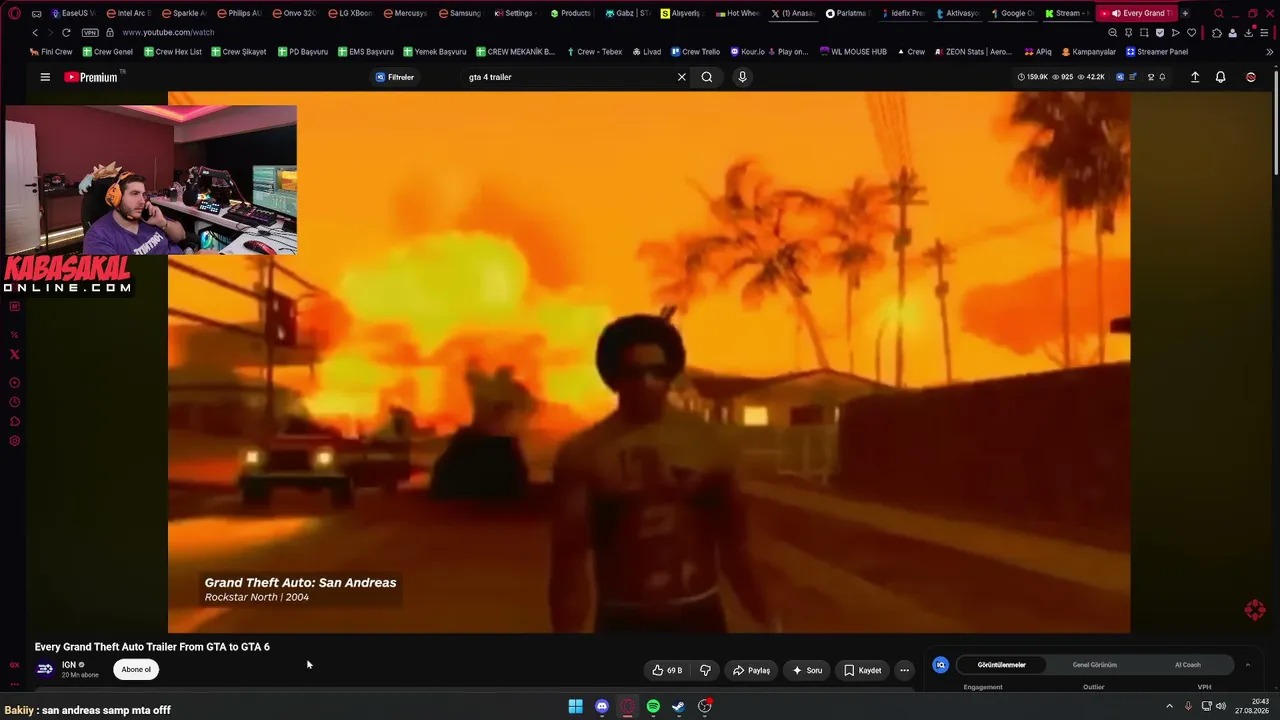Open Discord from the taskbar

tap(602, 706)
